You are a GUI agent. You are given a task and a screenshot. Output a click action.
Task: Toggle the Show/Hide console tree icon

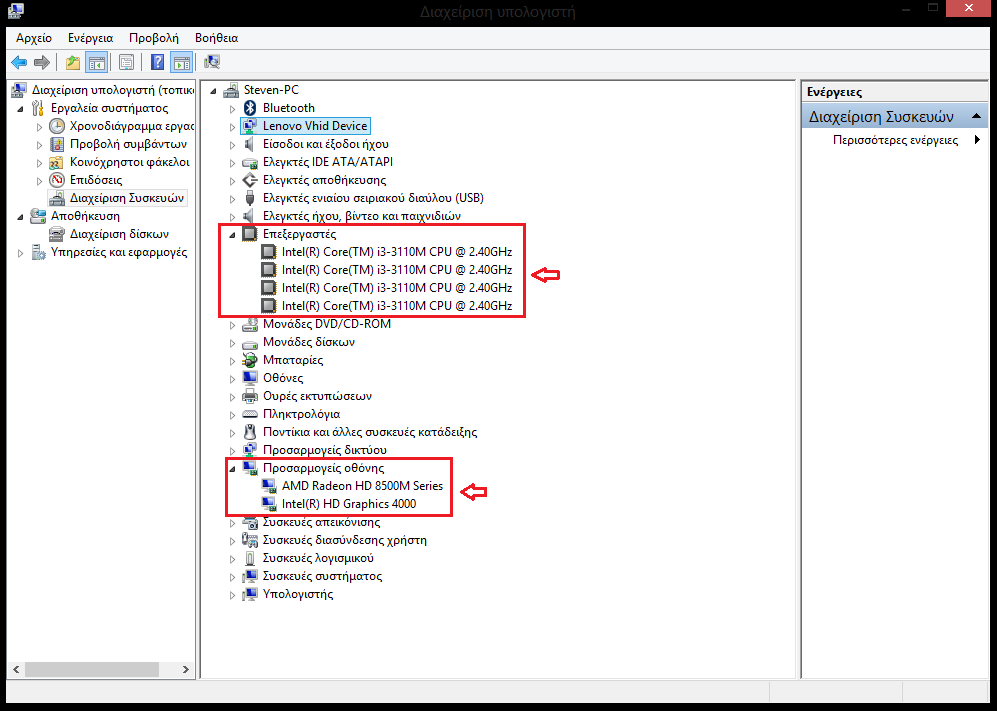(x=97, y=62)
